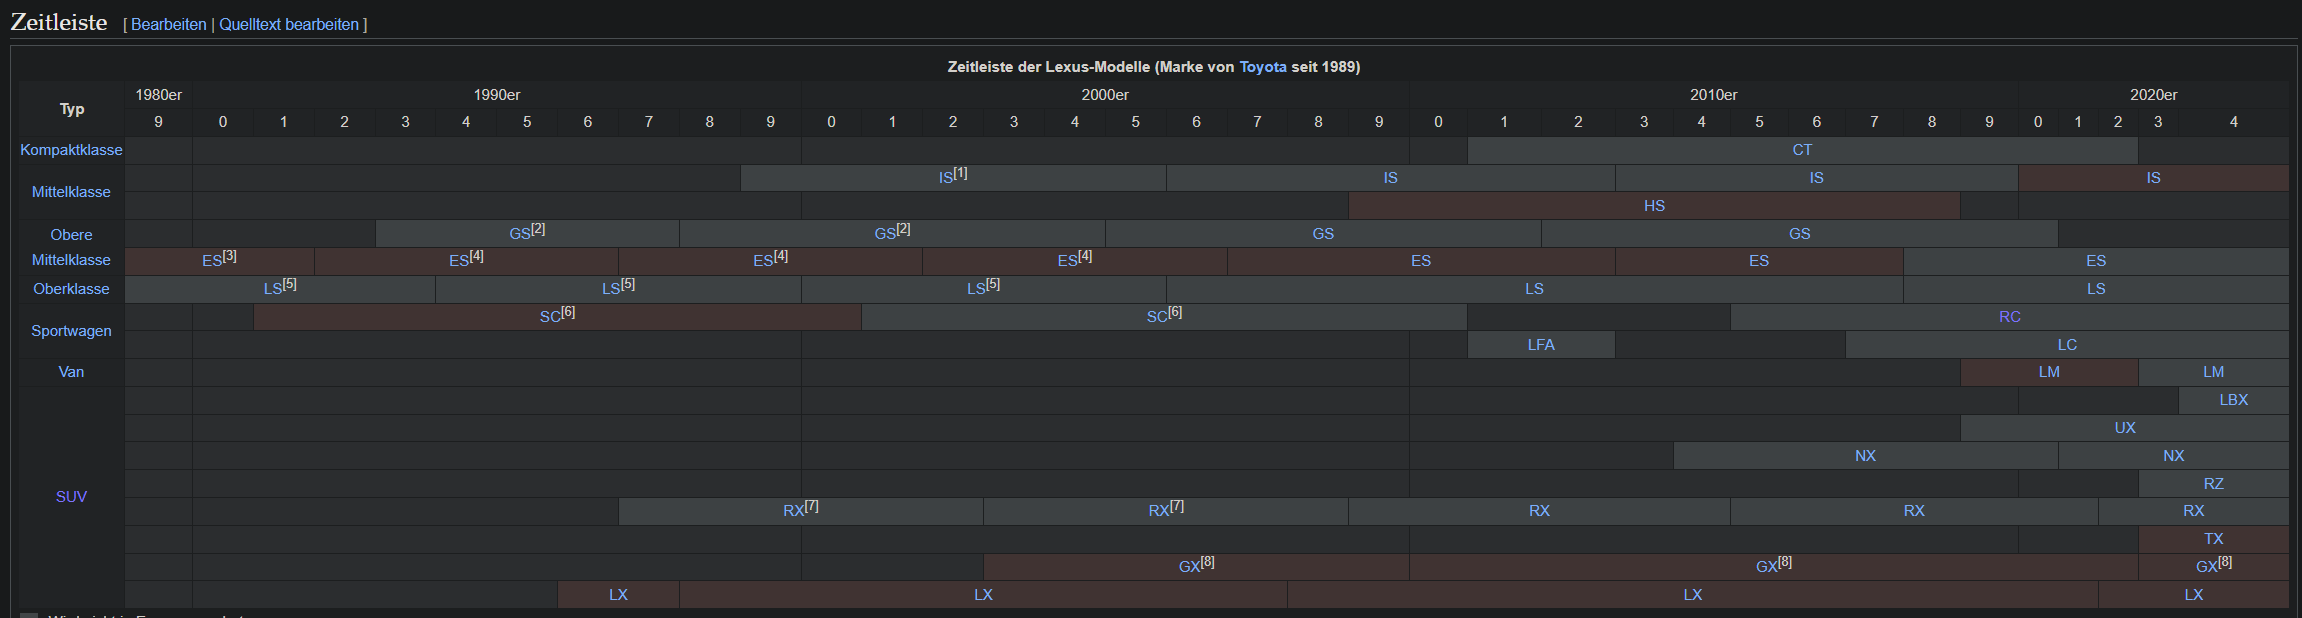Open the LFA sports car link

1541,345
